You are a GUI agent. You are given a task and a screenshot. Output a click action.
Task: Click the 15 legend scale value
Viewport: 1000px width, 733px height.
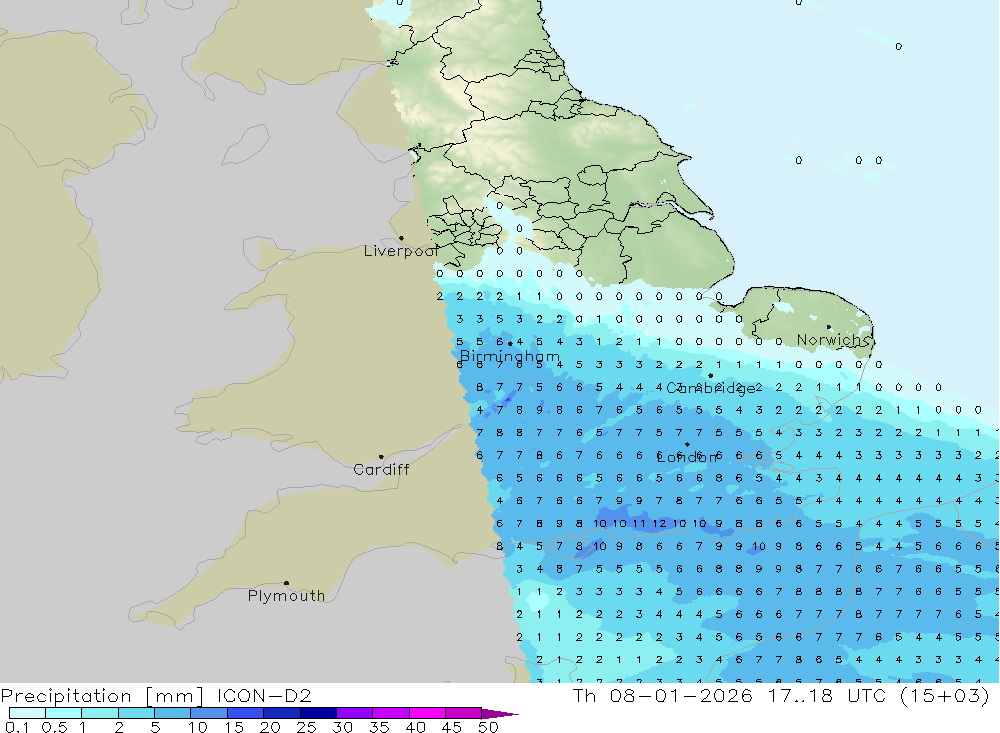(x=233, y=727)
